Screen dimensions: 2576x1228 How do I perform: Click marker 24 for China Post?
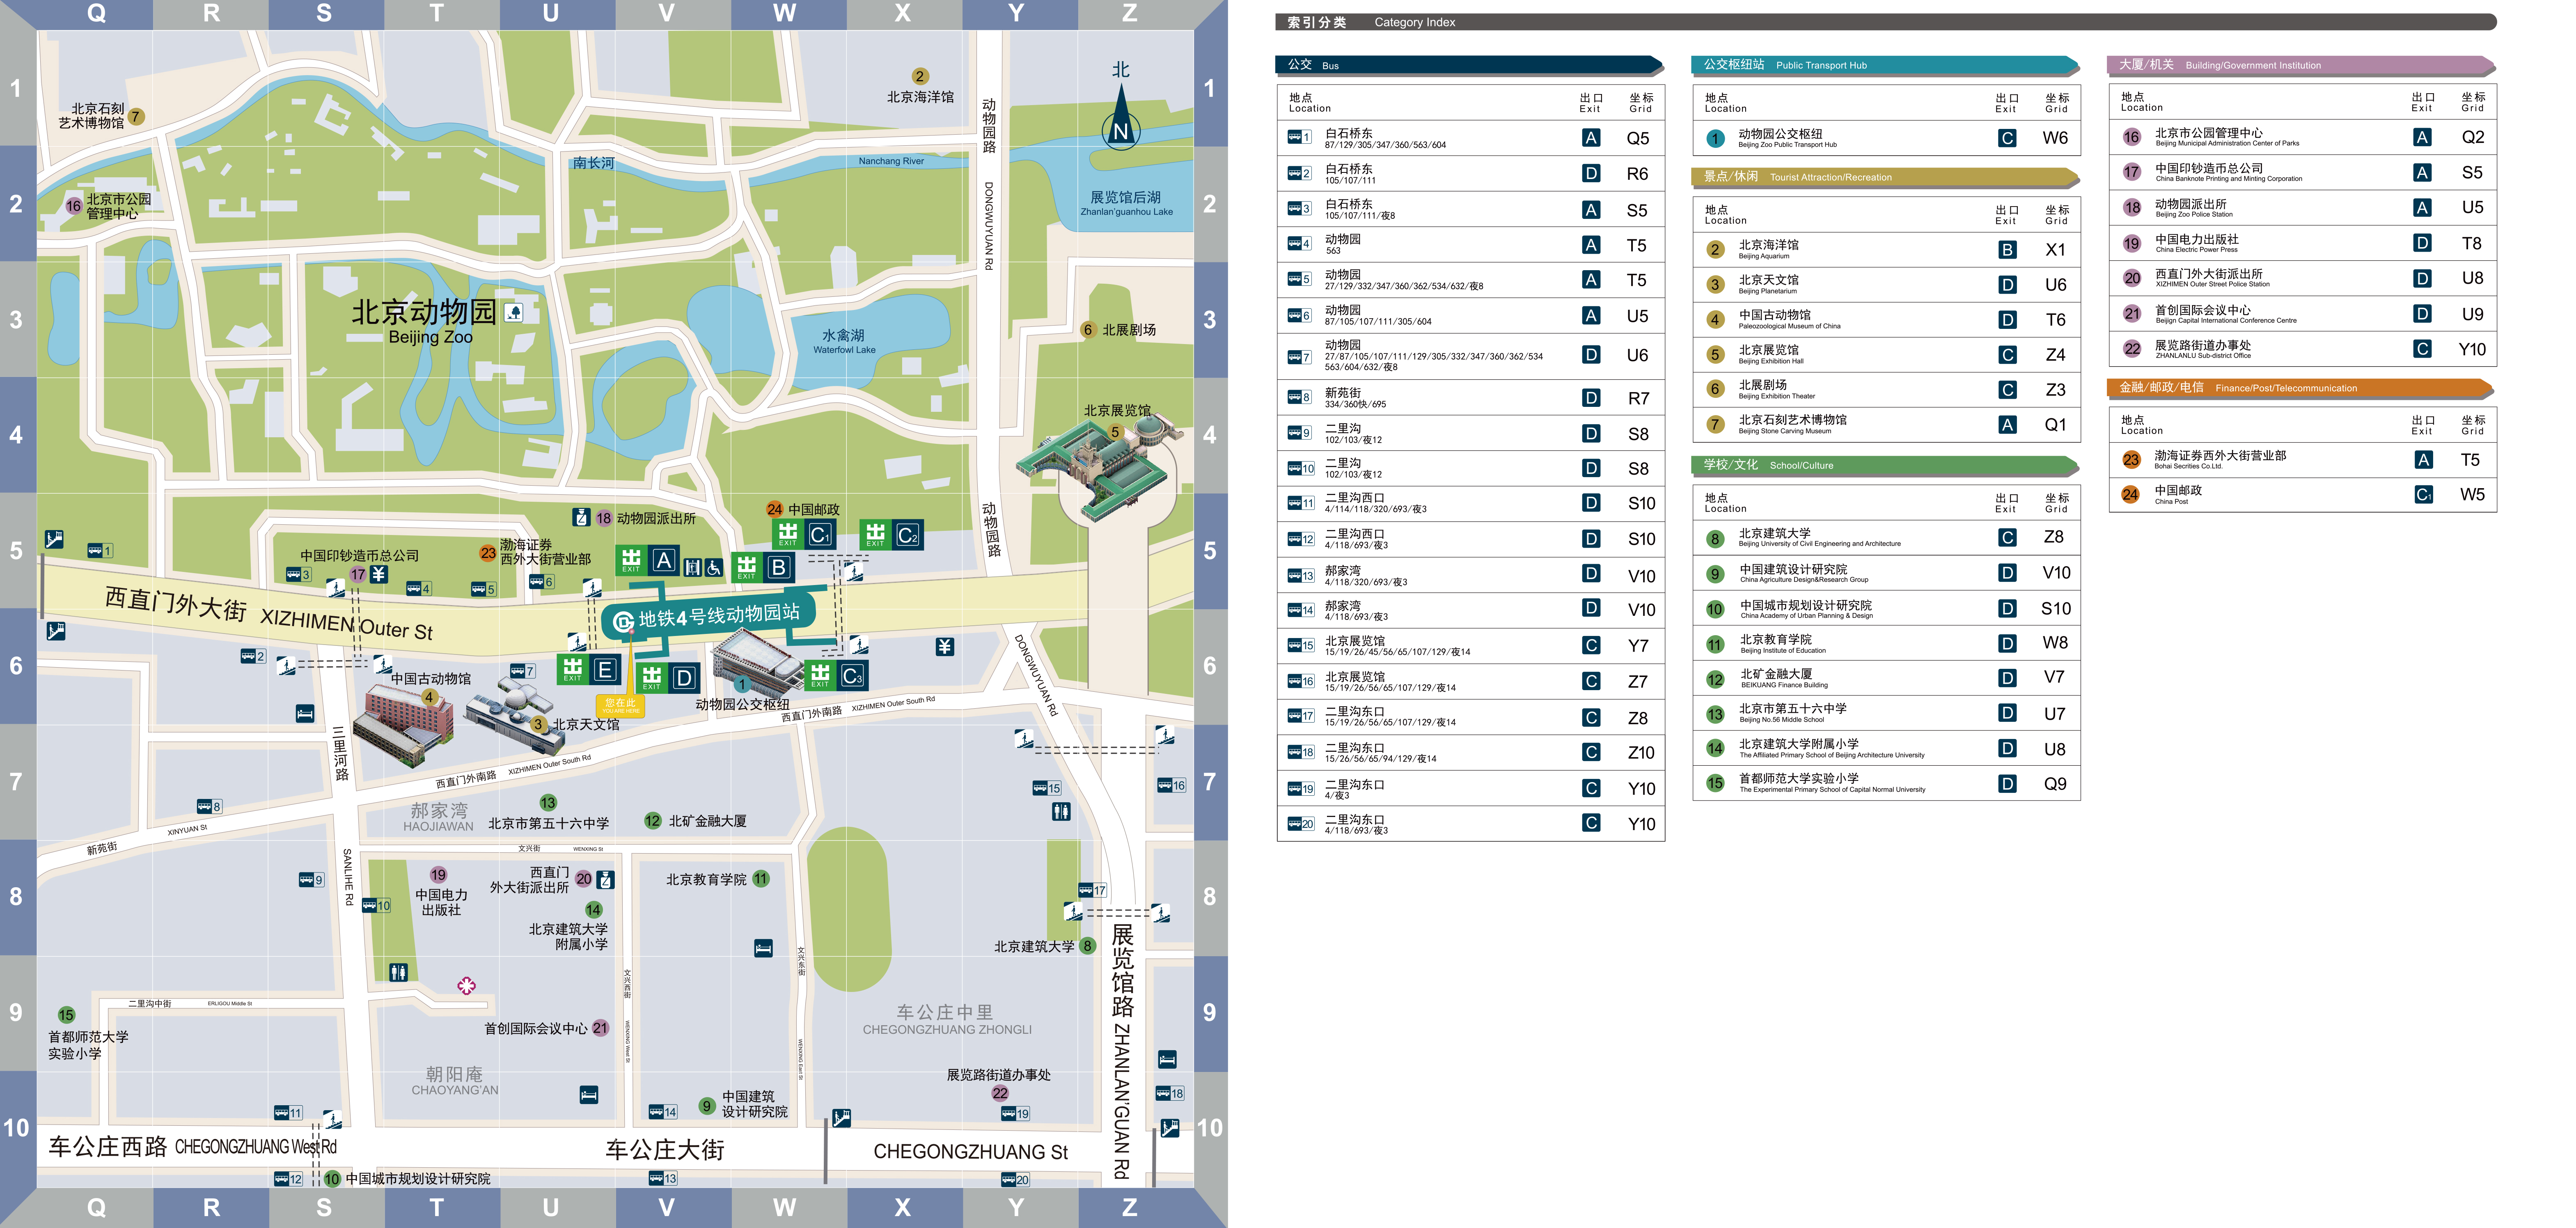(774, 509)
